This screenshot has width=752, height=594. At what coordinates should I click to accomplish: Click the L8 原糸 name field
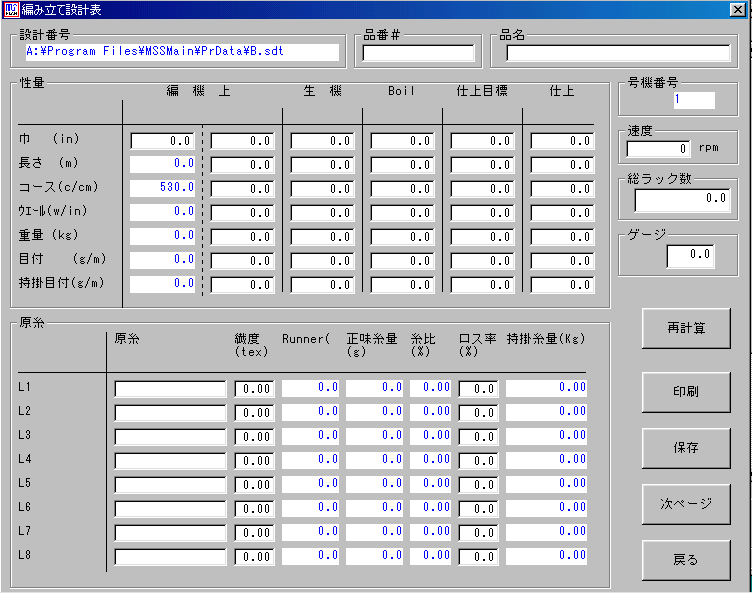[170, 557]
